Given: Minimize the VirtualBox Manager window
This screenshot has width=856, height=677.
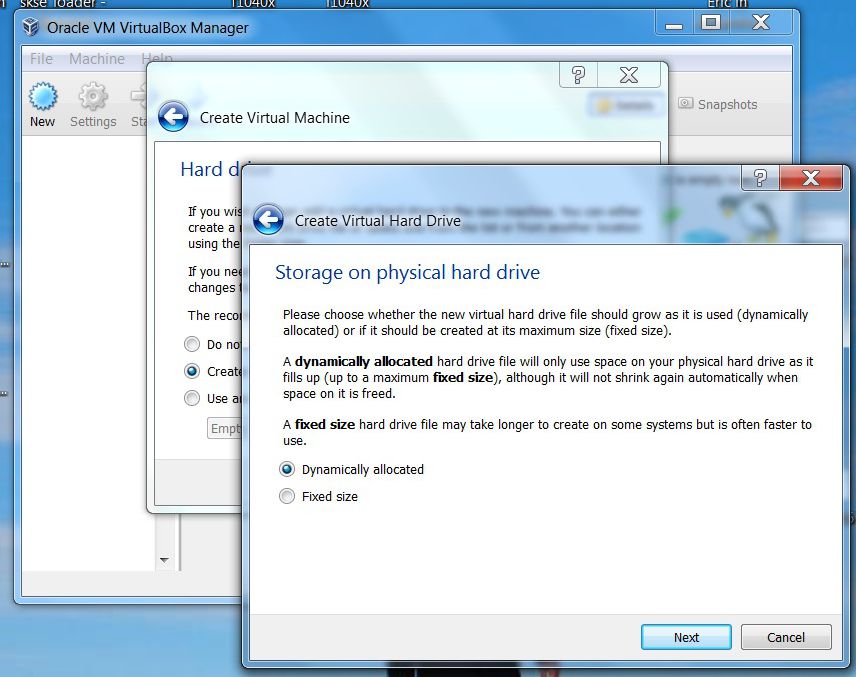Looking at the screenshot, I should click(674, 23).
